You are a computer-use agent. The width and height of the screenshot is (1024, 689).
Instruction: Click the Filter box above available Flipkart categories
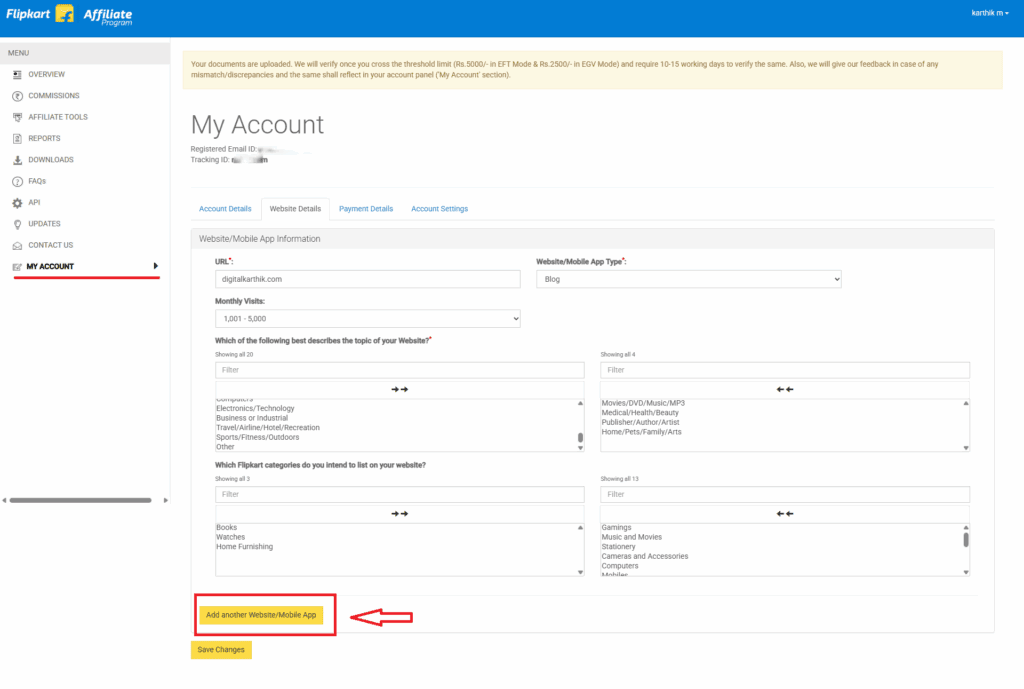399,494
